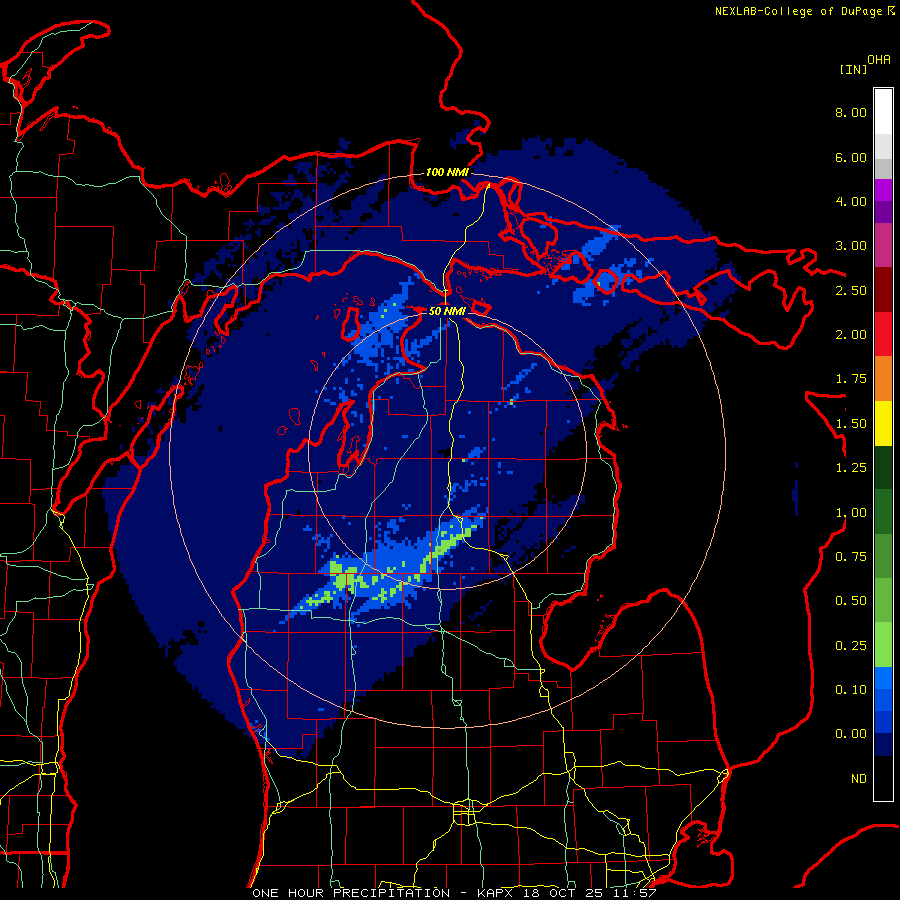Viewport: 900px width, 900px height.
Task: Select the orange legend swatch
Action: 883,379
